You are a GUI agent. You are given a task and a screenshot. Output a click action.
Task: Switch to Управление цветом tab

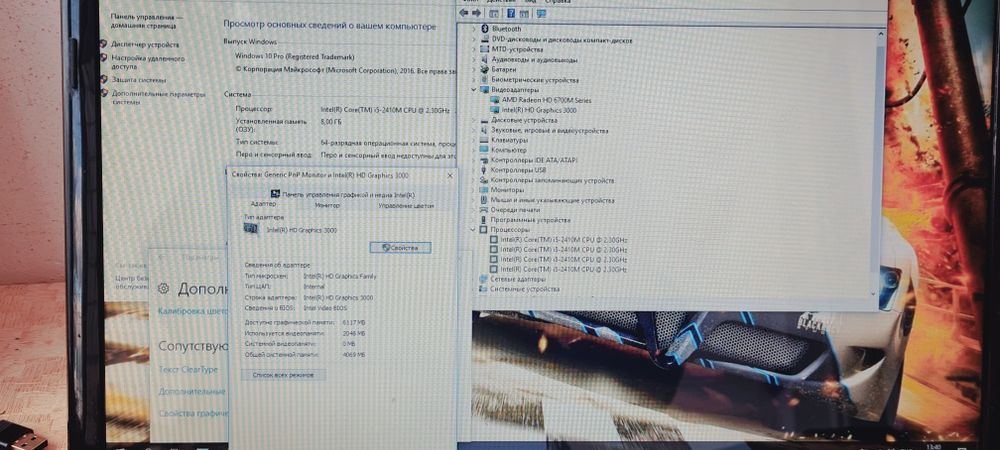[x=406, y=205]
